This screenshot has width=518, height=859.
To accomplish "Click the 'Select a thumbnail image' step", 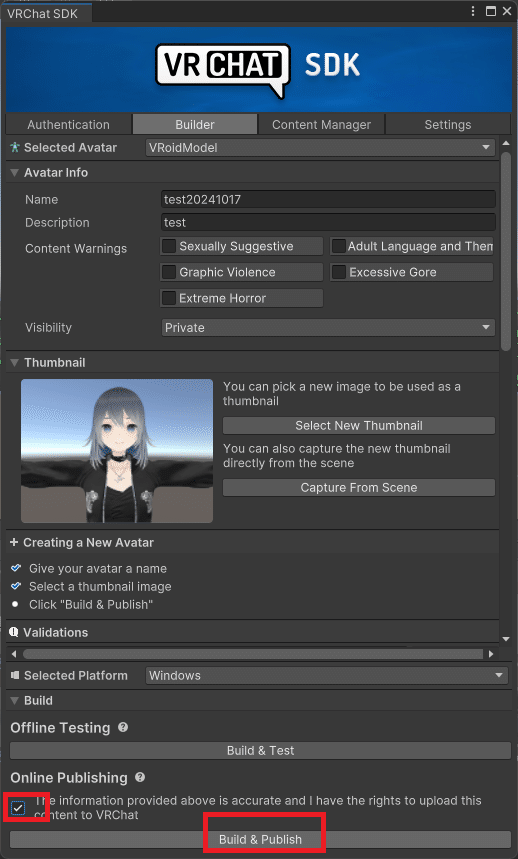I will [x=100, y=587].
